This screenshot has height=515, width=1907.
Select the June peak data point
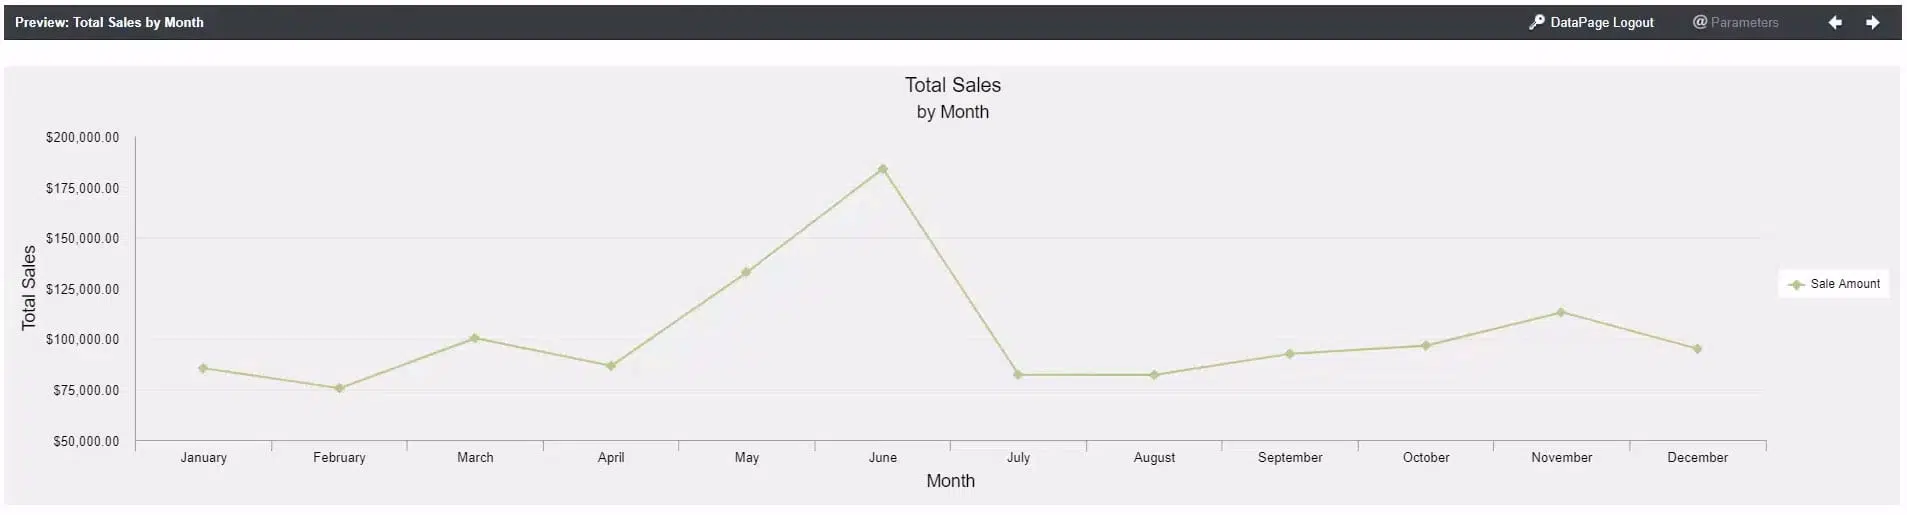tap(882, 169)
